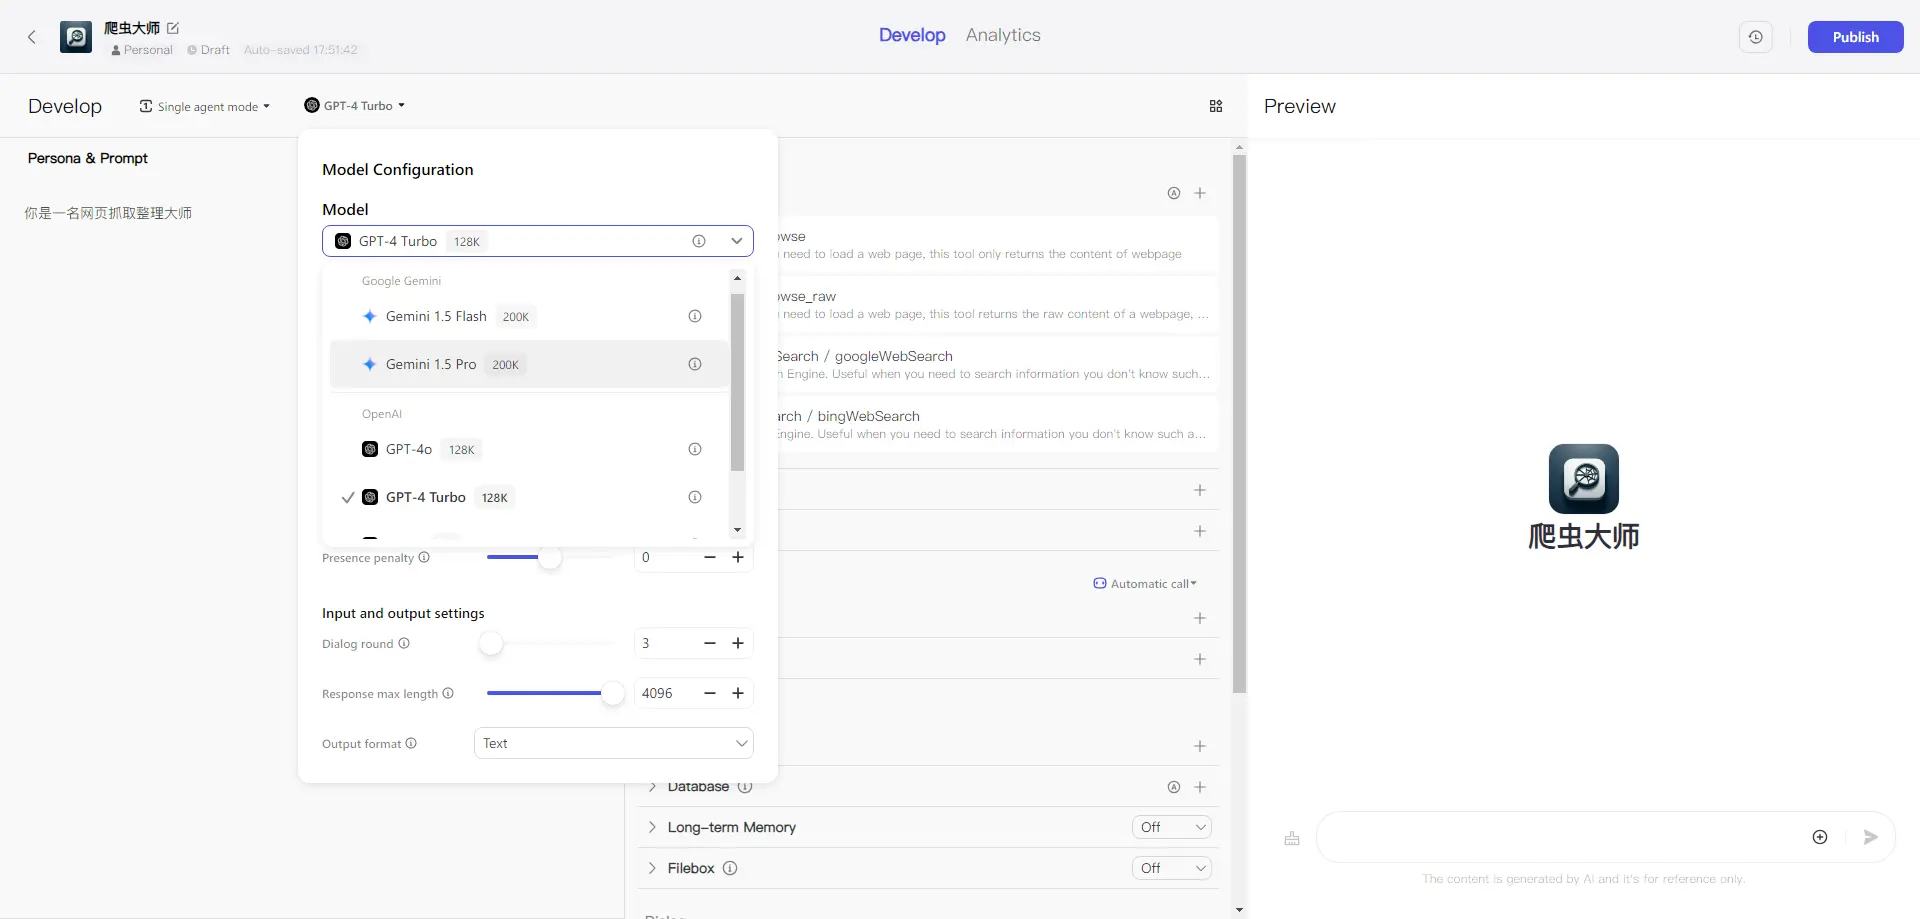Add a plugin with the top plus icon
The height and width of the screenshot is (919, 1920).
[1200, 193]
